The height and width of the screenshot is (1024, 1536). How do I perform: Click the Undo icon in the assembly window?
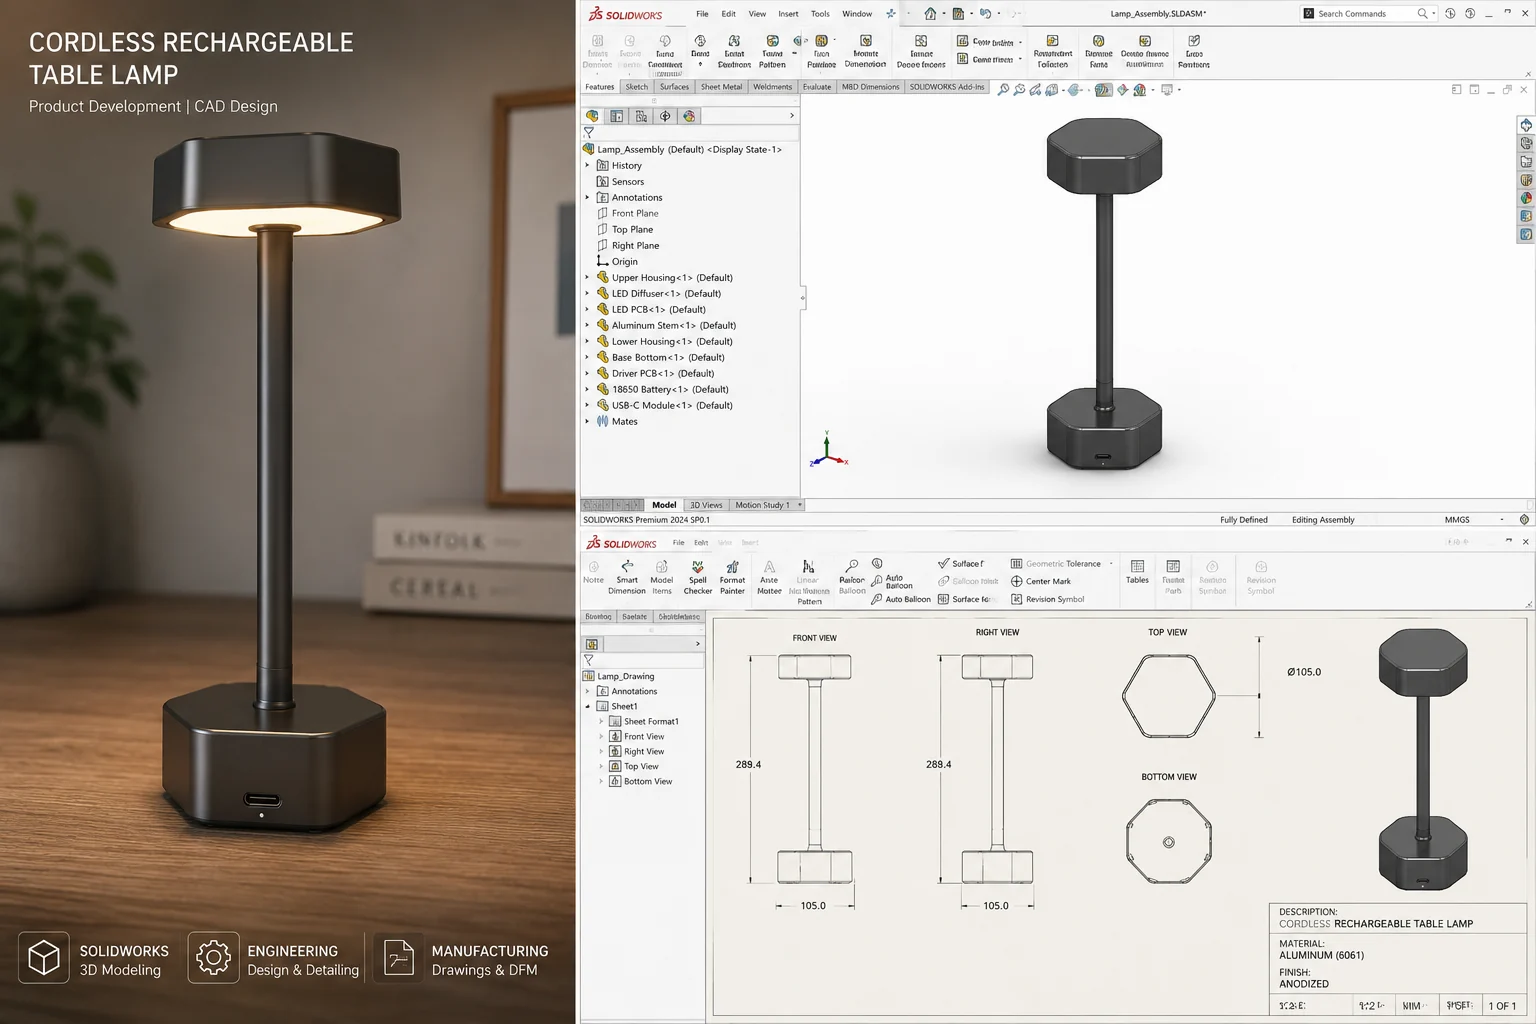(x=985, y=14)
